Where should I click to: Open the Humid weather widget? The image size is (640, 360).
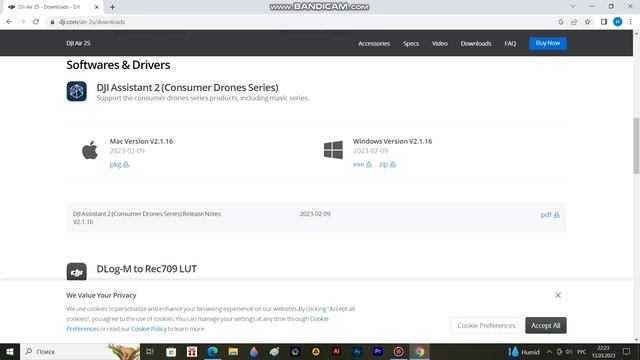[x=524, y=351]
